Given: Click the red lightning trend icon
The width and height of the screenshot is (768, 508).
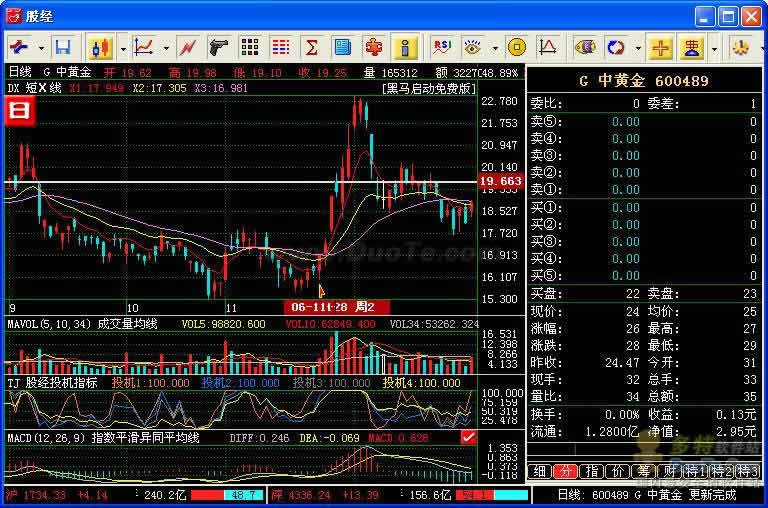Looking at the screenshot, I should click(187, 47).
